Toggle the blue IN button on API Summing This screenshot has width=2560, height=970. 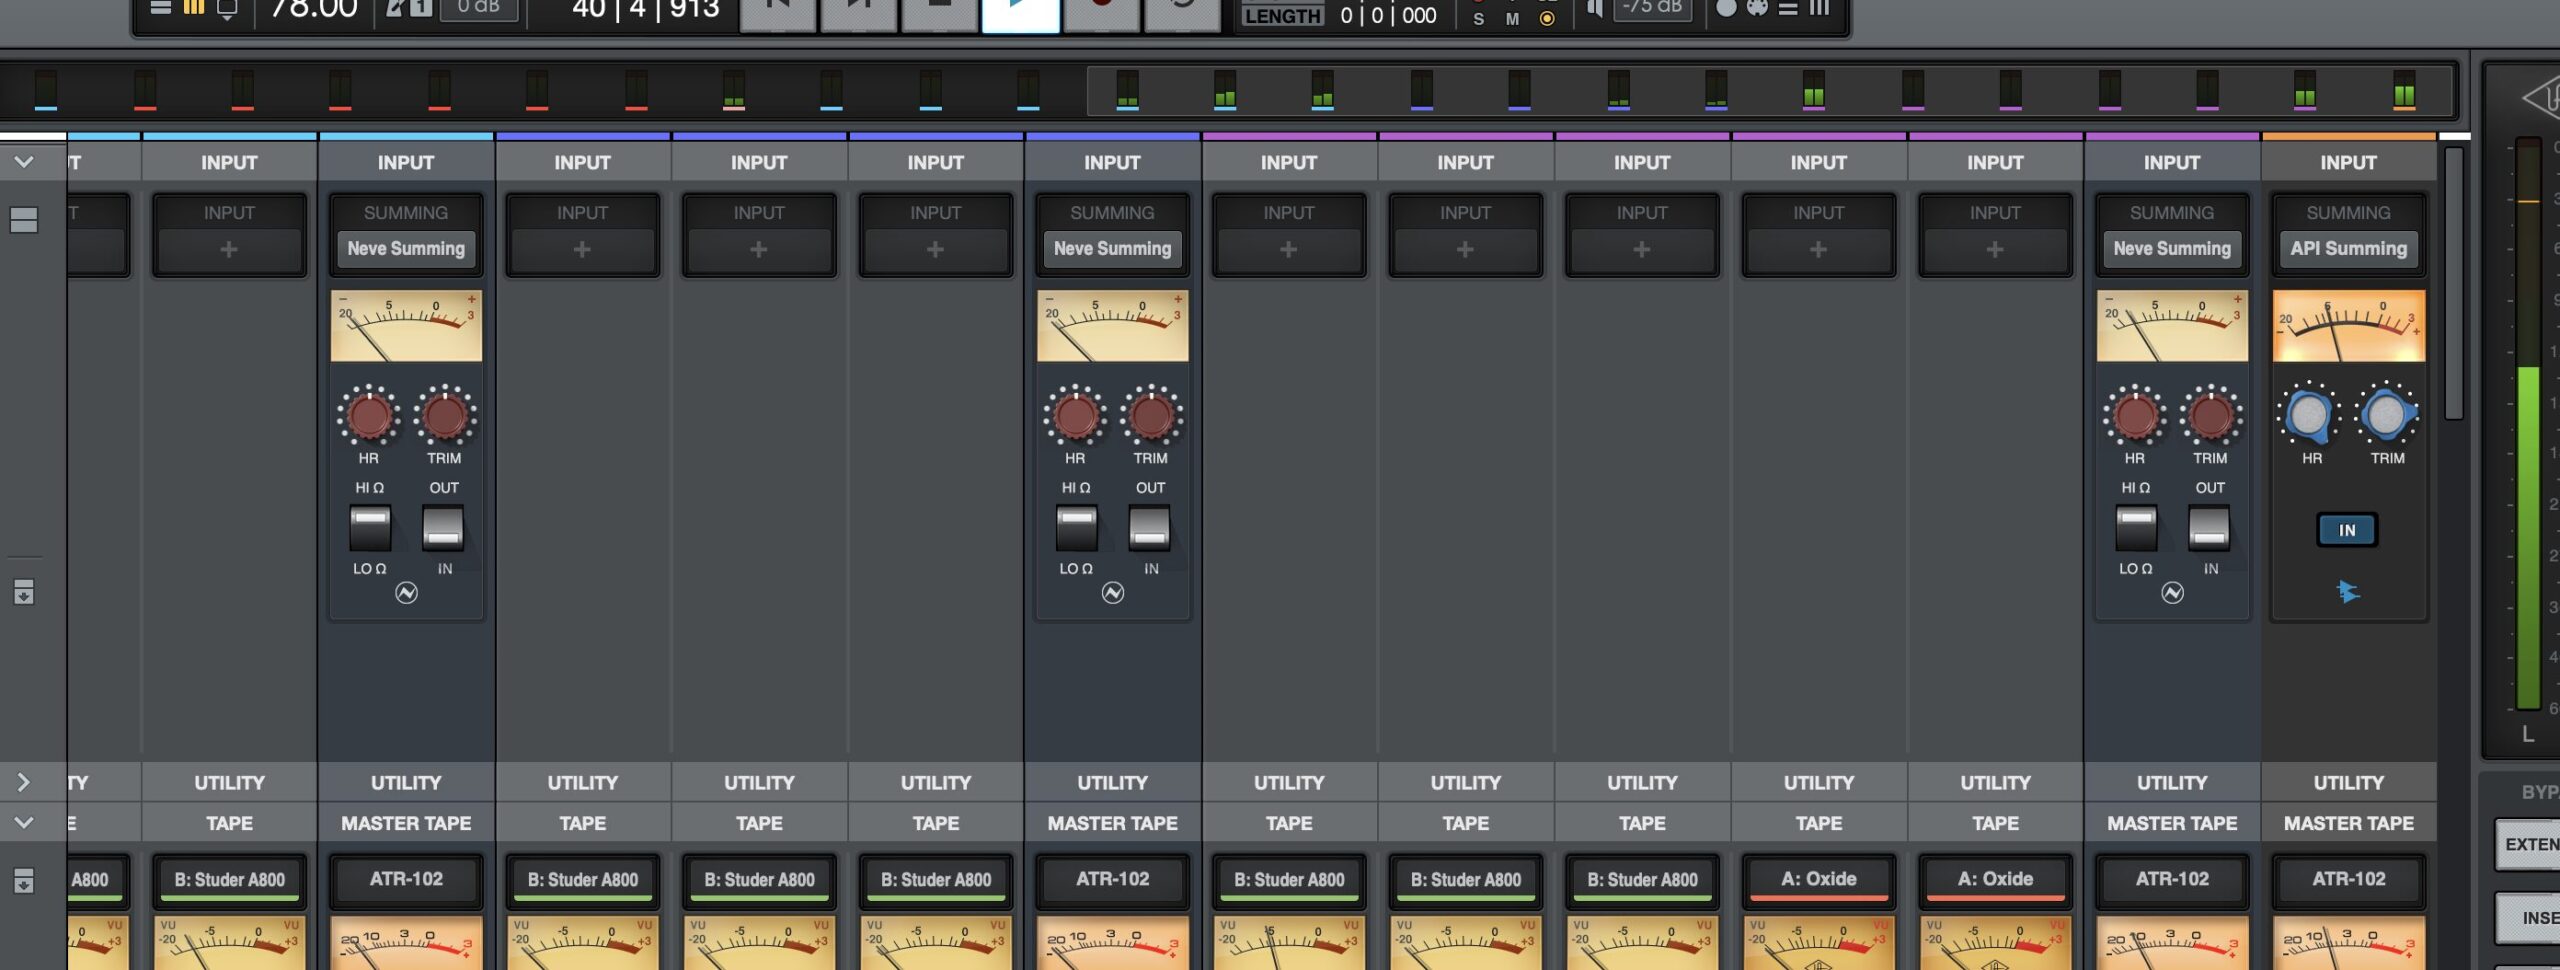pyautogui.click(x=2347, y=530)
